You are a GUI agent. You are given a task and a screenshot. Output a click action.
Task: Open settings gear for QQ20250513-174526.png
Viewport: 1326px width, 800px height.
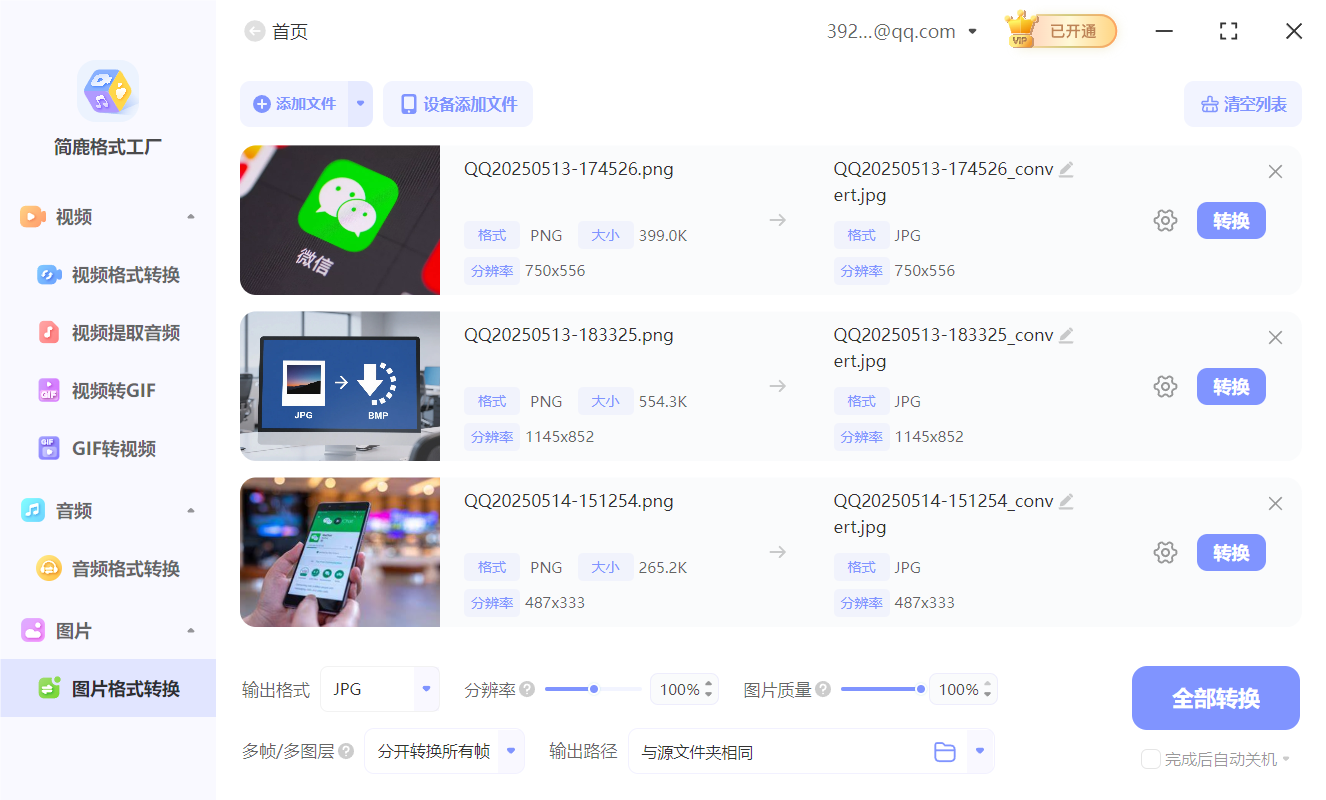(x=1165, y=220)
